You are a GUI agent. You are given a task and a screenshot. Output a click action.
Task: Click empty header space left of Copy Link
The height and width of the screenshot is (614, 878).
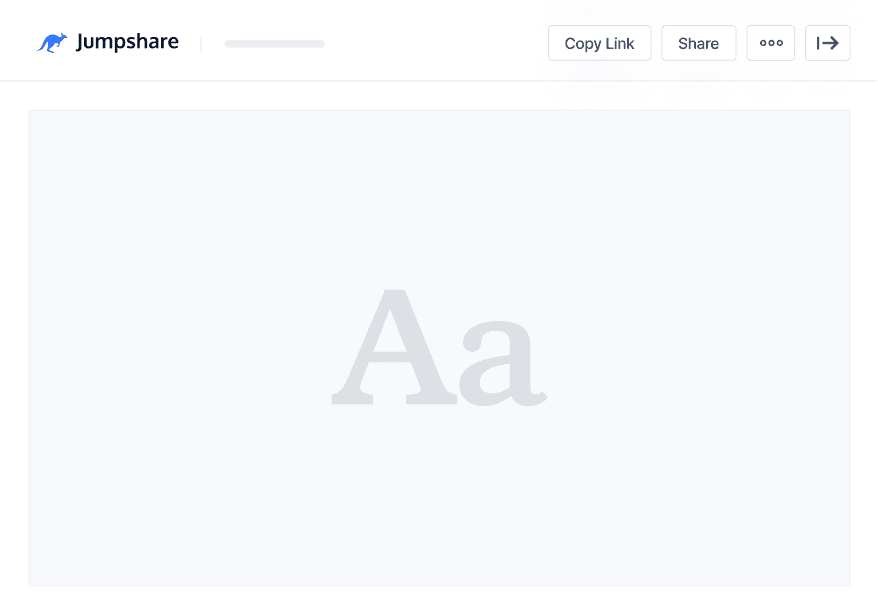click(440, 43)
